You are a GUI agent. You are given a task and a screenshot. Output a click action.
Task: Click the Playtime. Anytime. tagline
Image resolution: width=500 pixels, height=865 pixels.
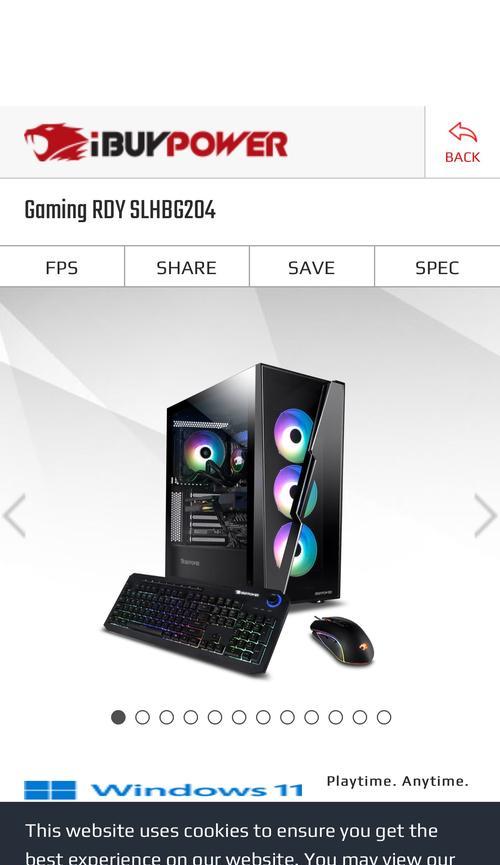[x=397, y=781]
